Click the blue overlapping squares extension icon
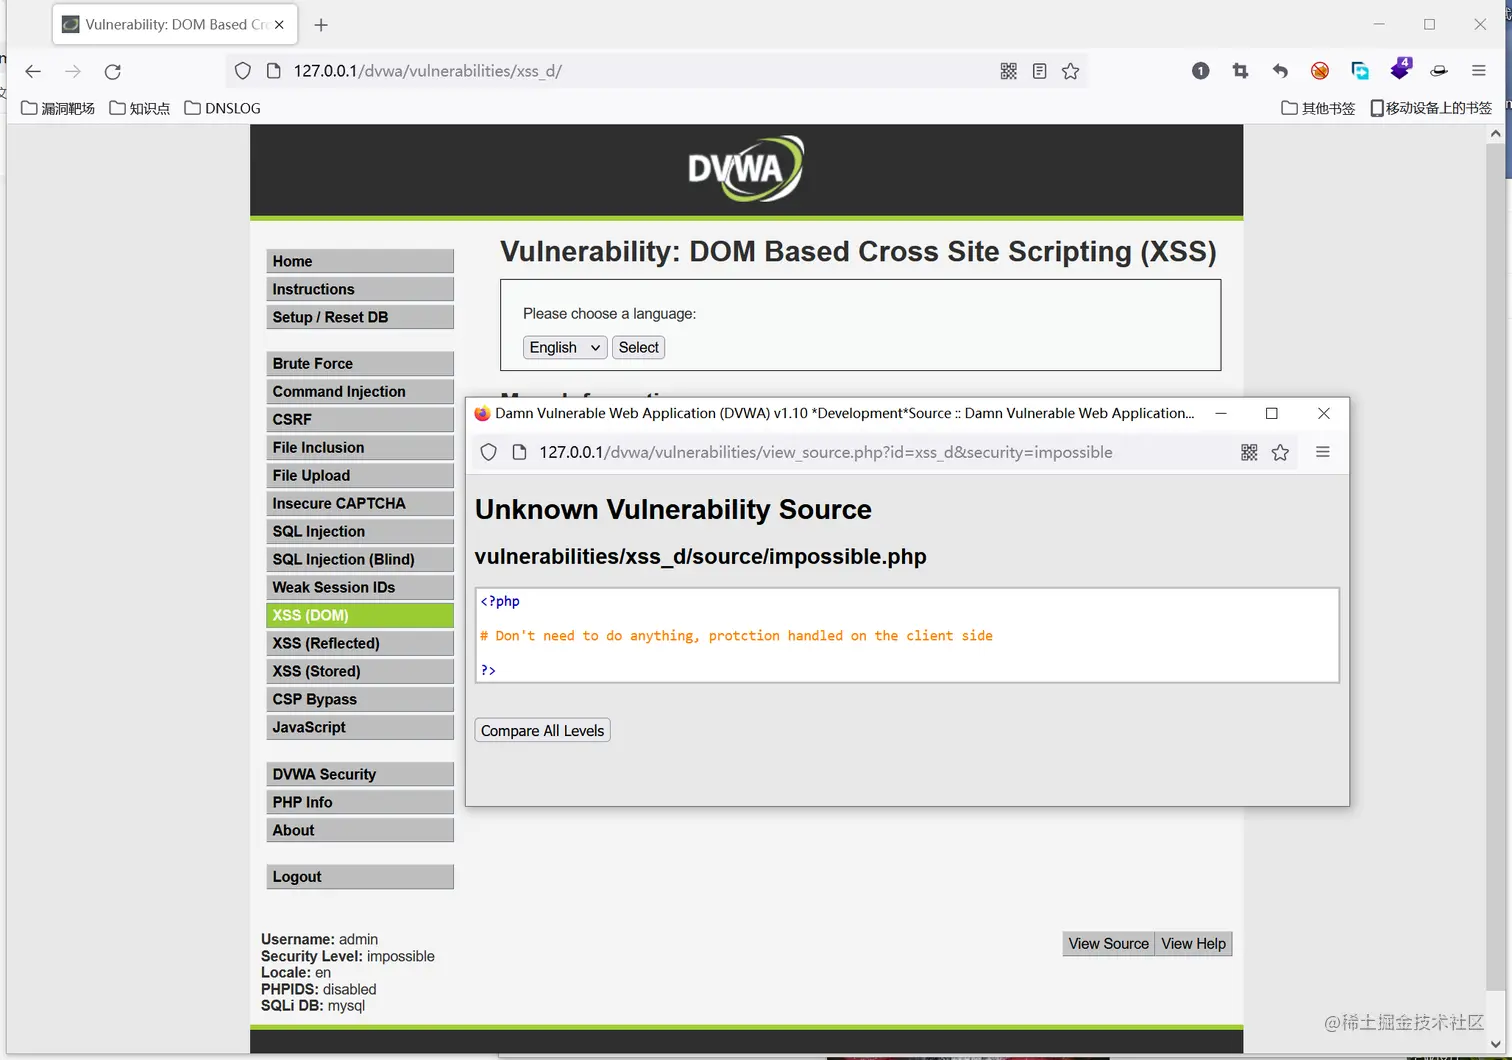This screenshot has height=1060, width=1512. (x=1360, y=71)
